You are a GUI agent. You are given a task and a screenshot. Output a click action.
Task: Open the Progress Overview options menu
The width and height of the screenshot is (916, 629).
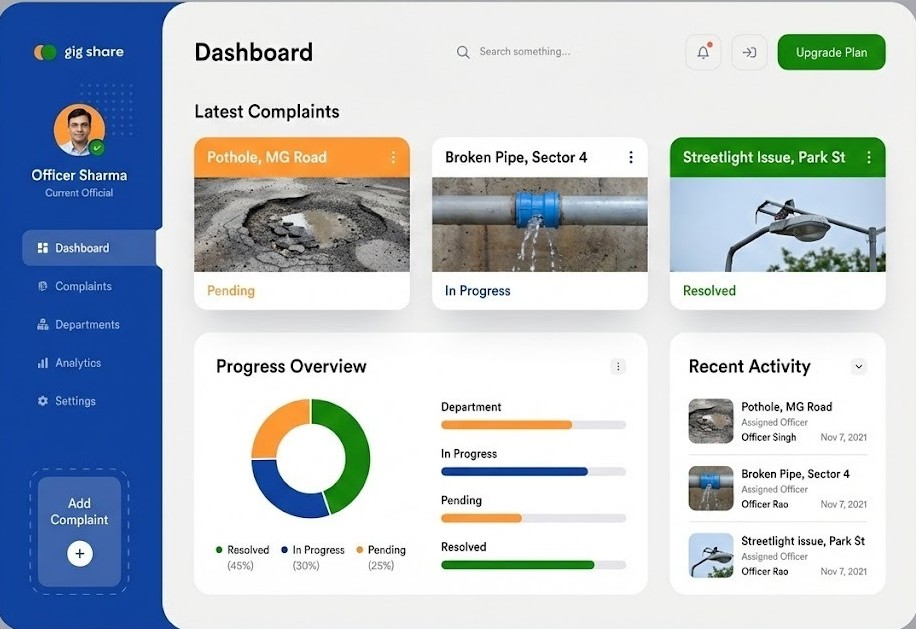618,367
